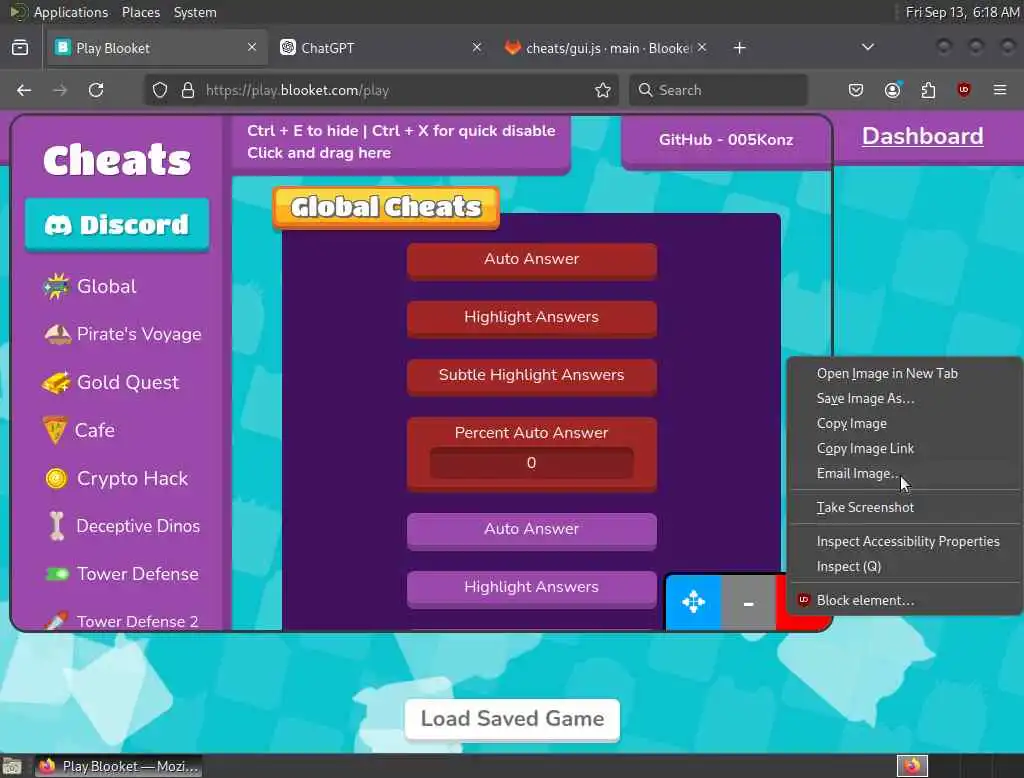Choose Copy Image in context menu

[905, 423]
